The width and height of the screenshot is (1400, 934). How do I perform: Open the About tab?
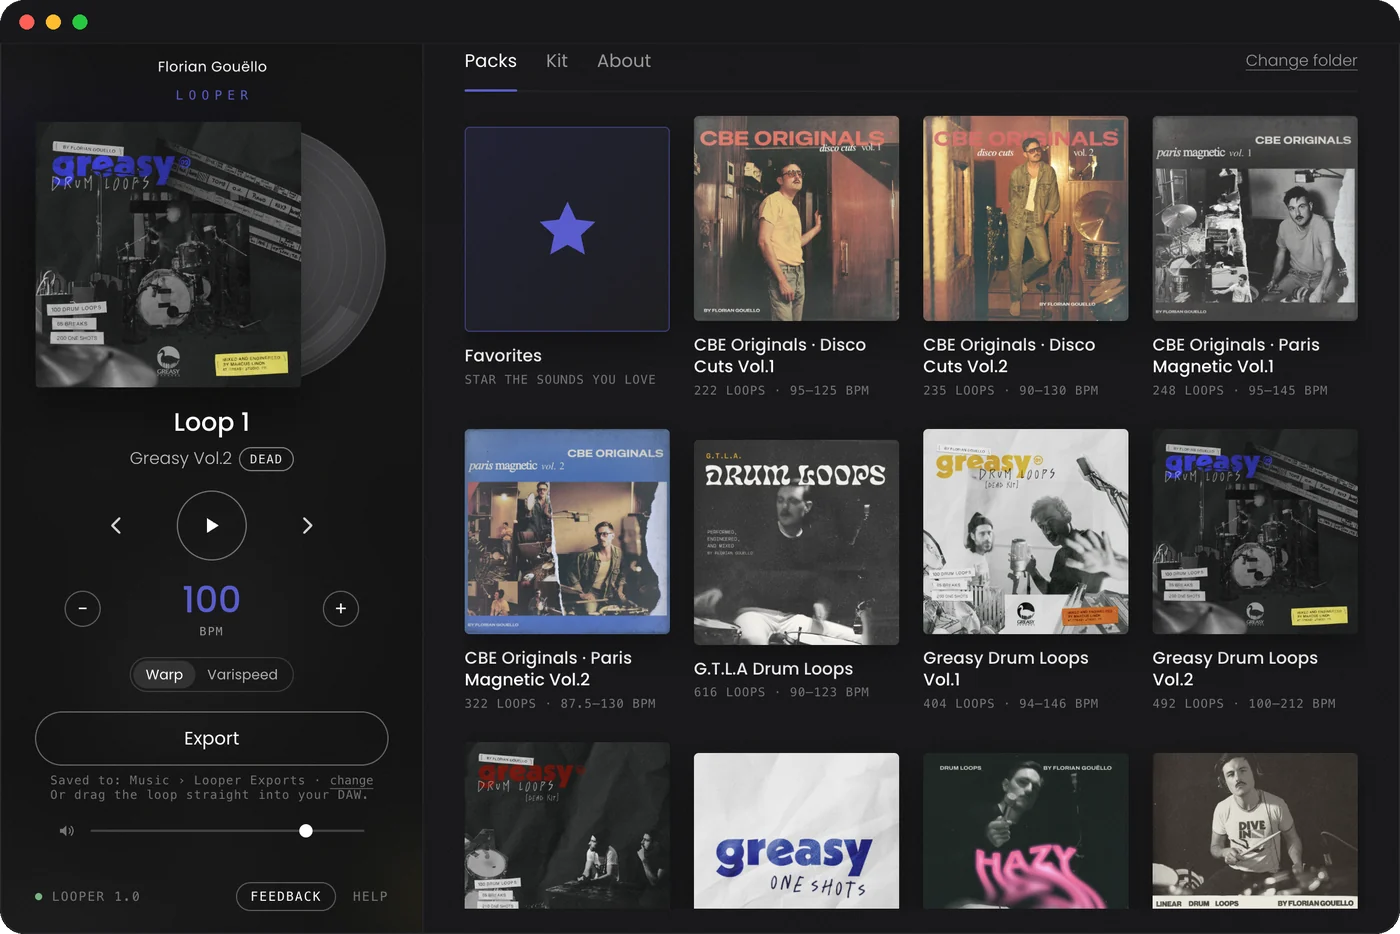click(624, 61)
